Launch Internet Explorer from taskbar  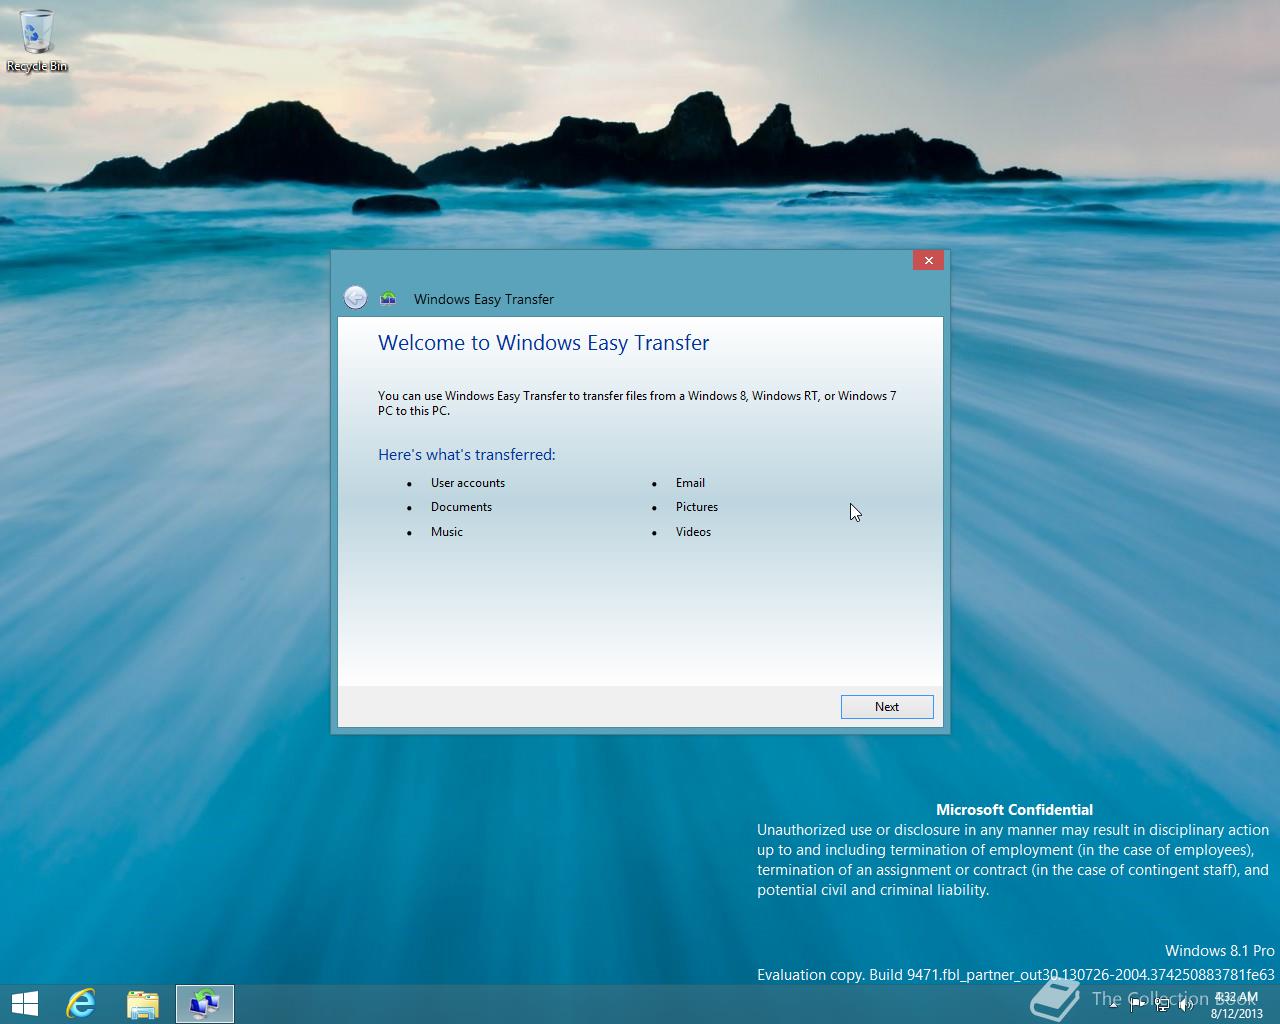pos(81,1004)
